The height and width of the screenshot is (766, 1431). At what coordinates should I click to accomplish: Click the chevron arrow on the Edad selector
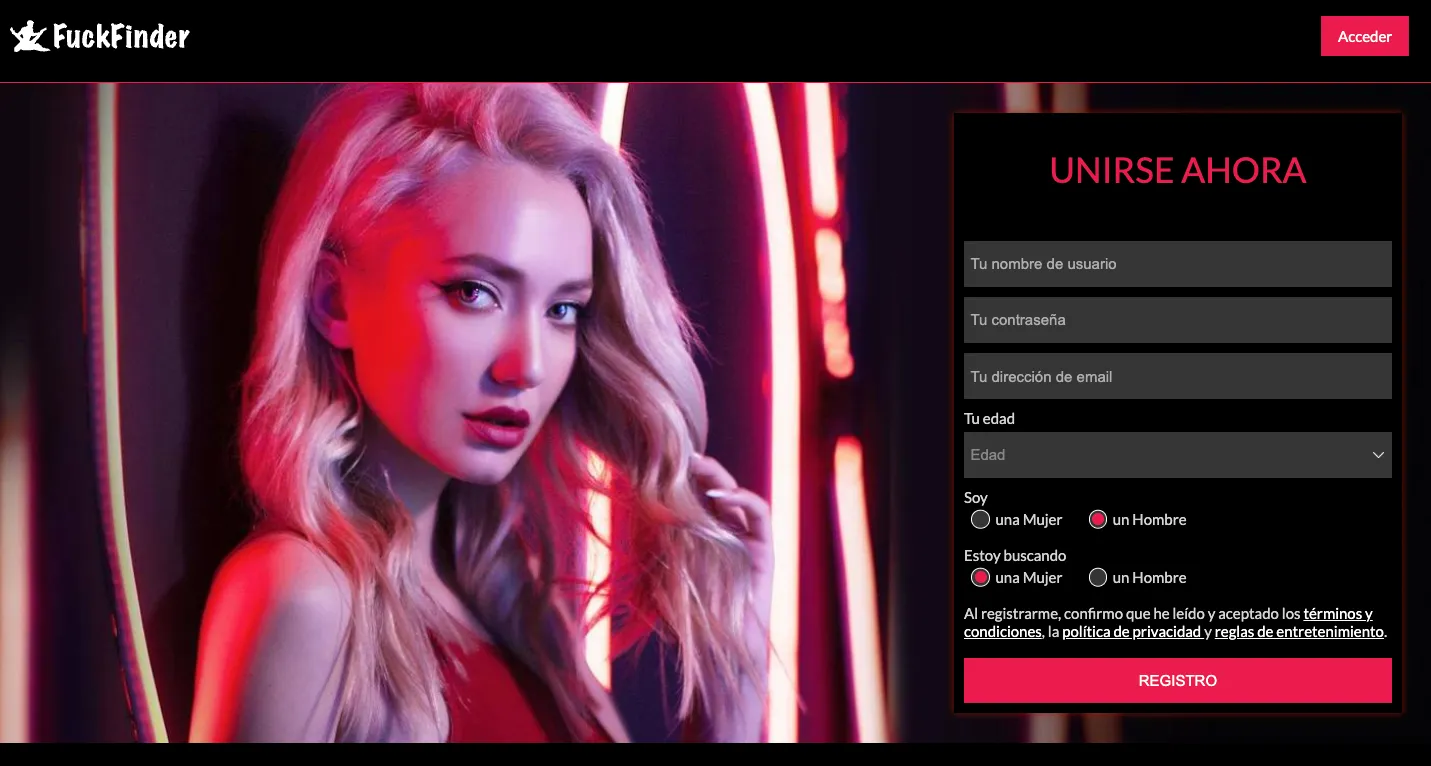tap(1378, 455)
